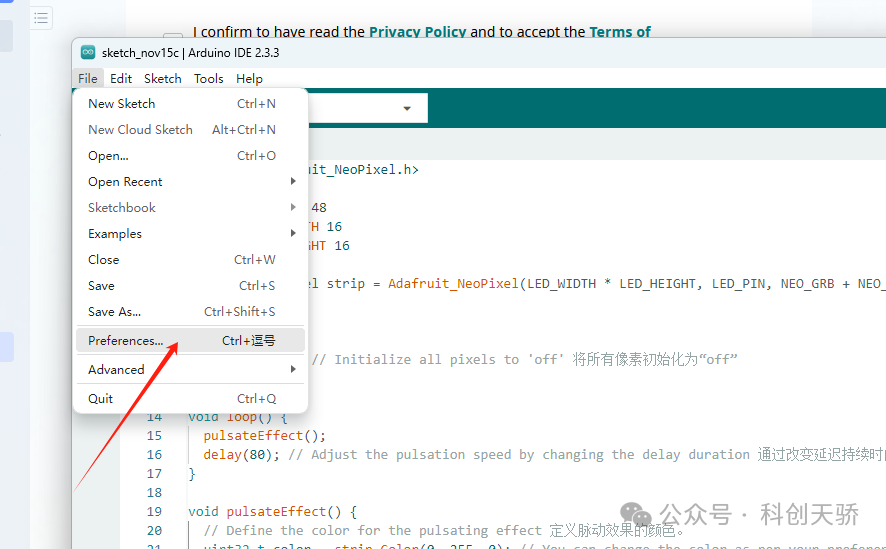Choose Open... in the File menu

[108, 156]
